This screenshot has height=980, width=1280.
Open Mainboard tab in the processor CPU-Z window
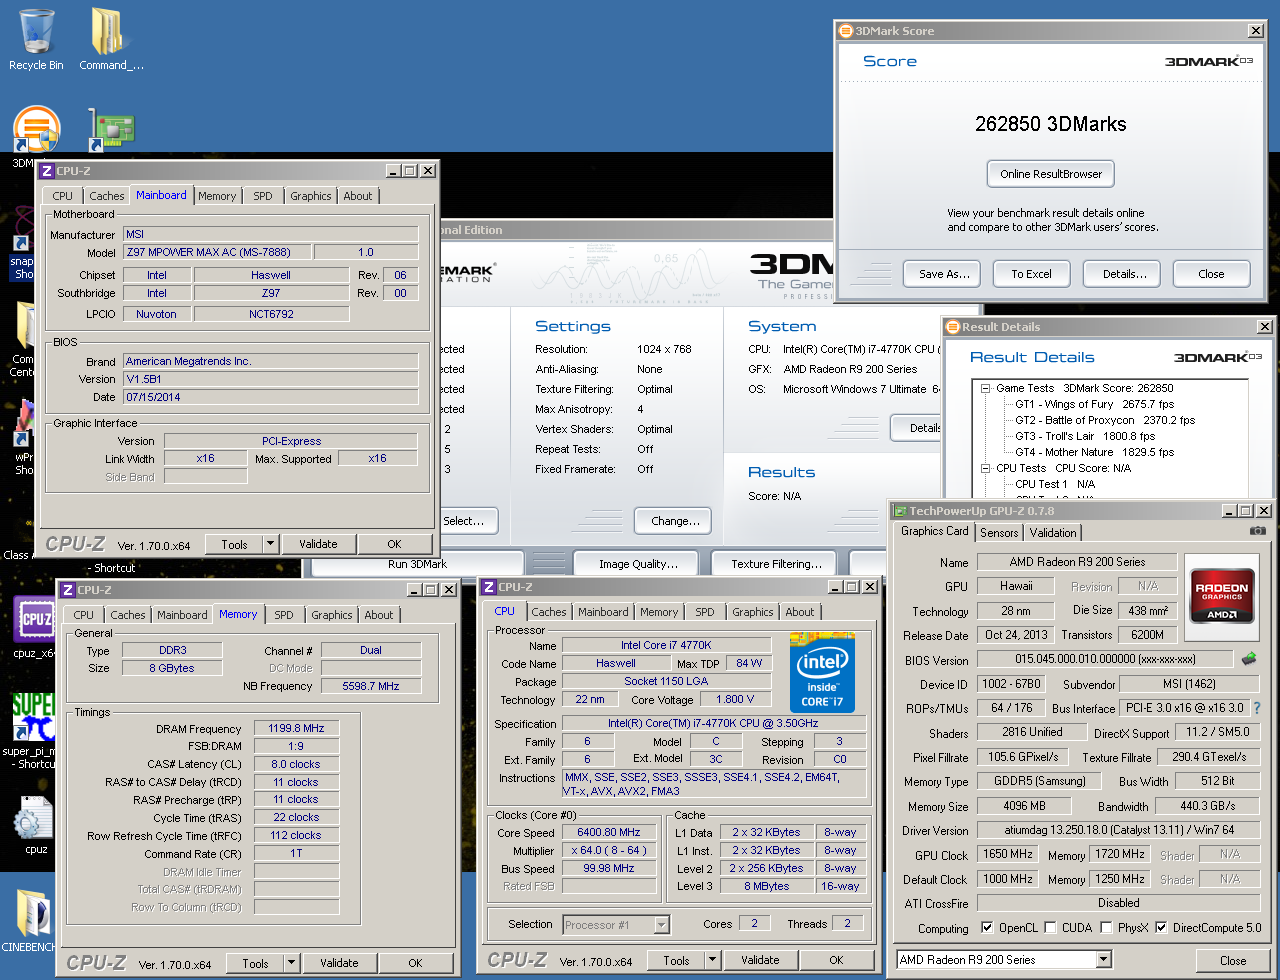point(604,612)
